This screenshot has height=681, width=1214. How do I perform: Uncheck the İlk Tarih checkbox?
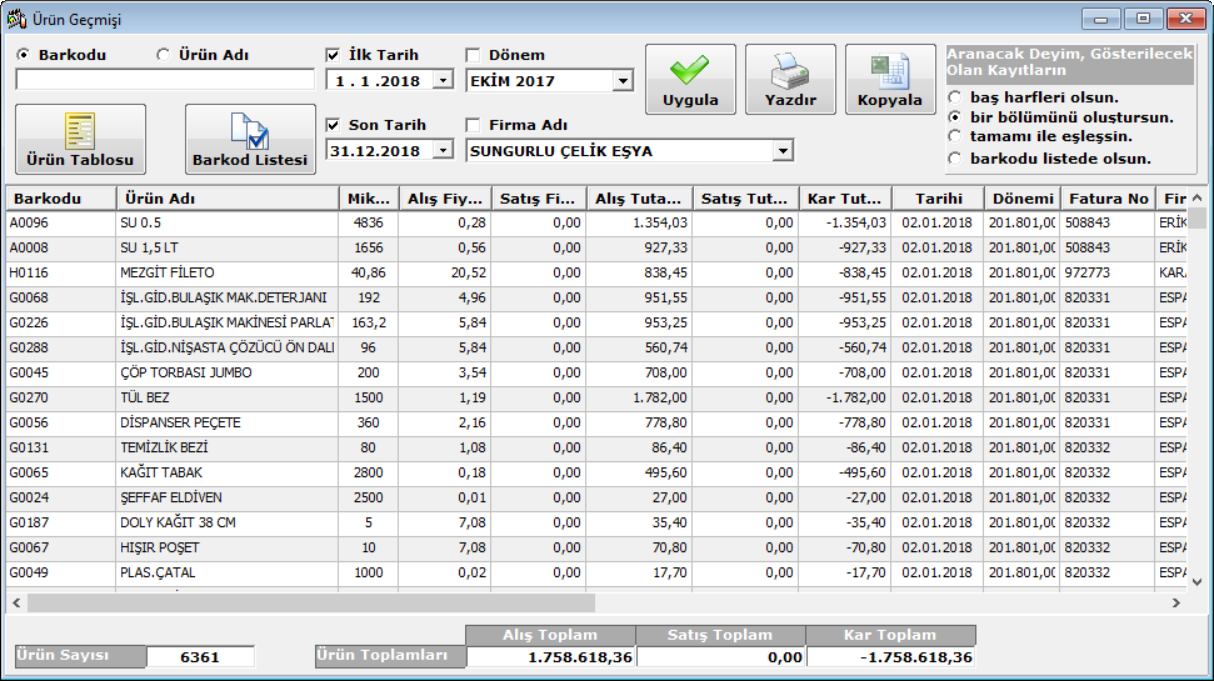pos(334,55)
